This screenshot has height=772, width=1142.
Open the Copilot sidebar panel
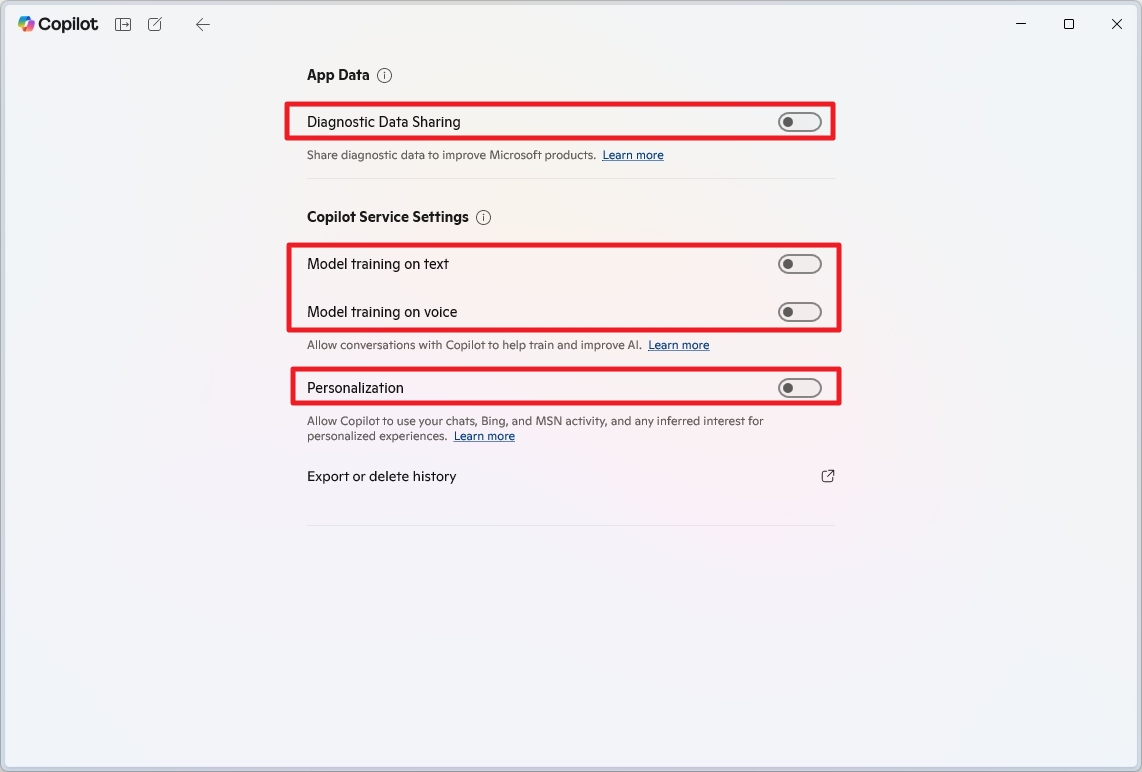(122, 24)
